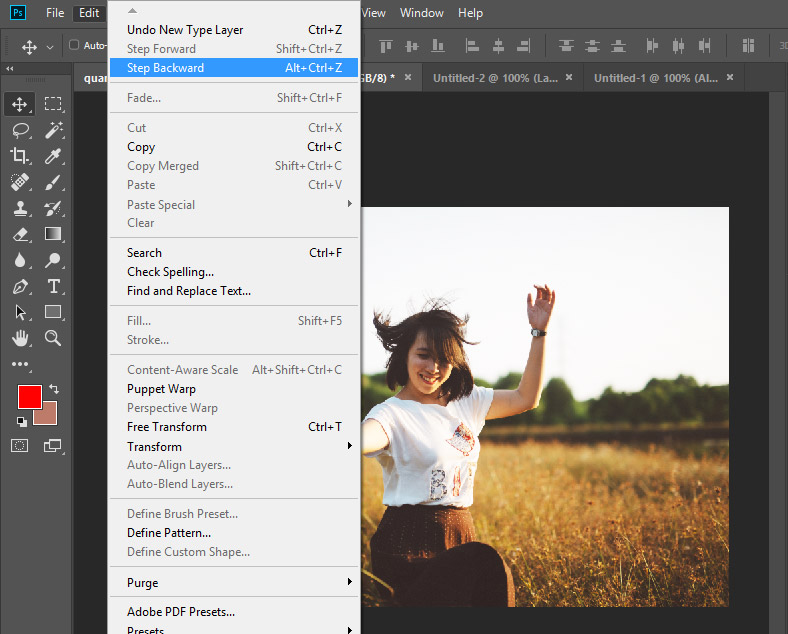Select the Spot Healing Brush tool

point(20,182)
